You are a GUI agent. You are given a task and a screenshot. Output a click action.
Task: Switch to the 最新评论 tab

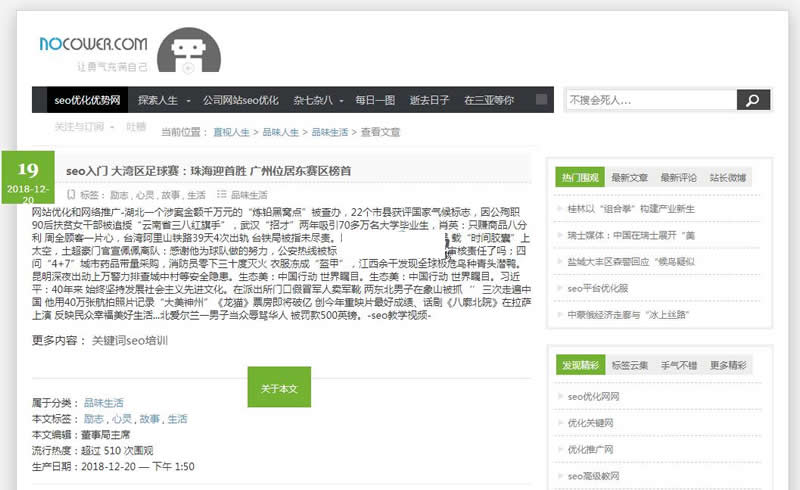click(679, 177)
